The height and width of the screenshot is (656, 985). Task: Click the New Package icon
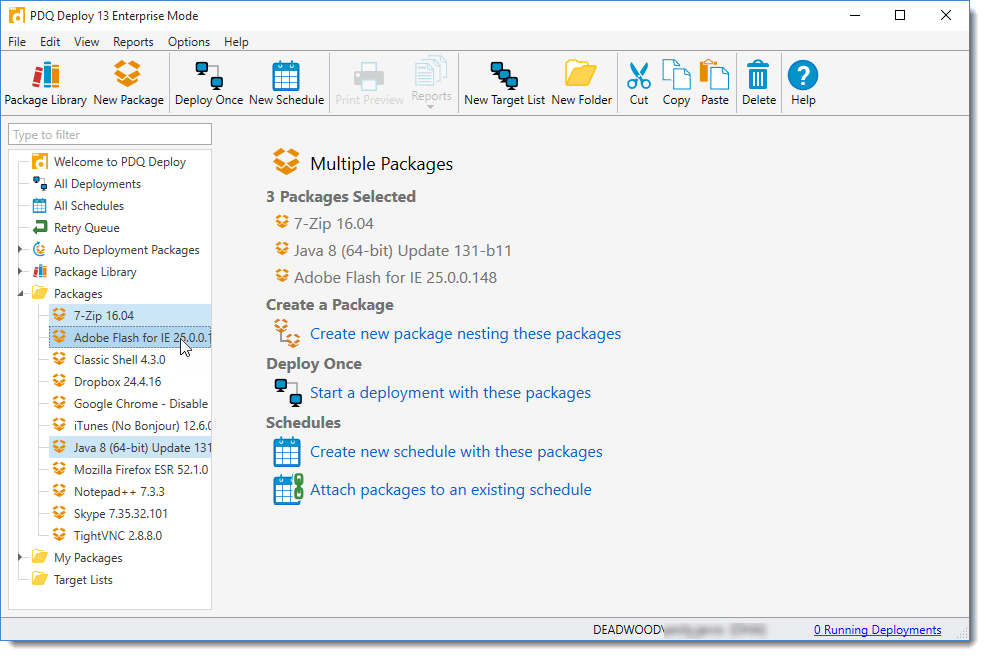tap(126, 82)
